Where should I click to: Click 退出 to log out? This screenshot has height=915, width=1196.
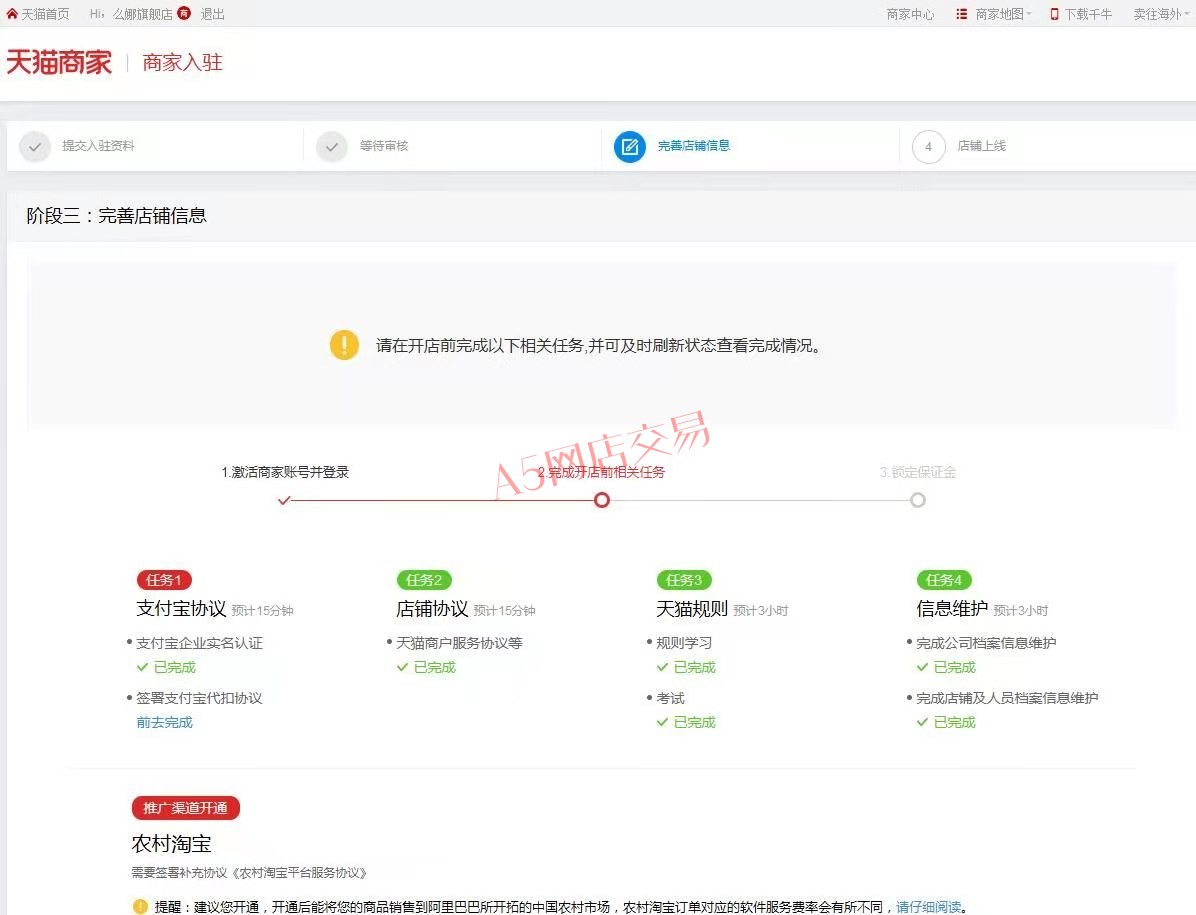pyautogui.click(x=213, y=14)
